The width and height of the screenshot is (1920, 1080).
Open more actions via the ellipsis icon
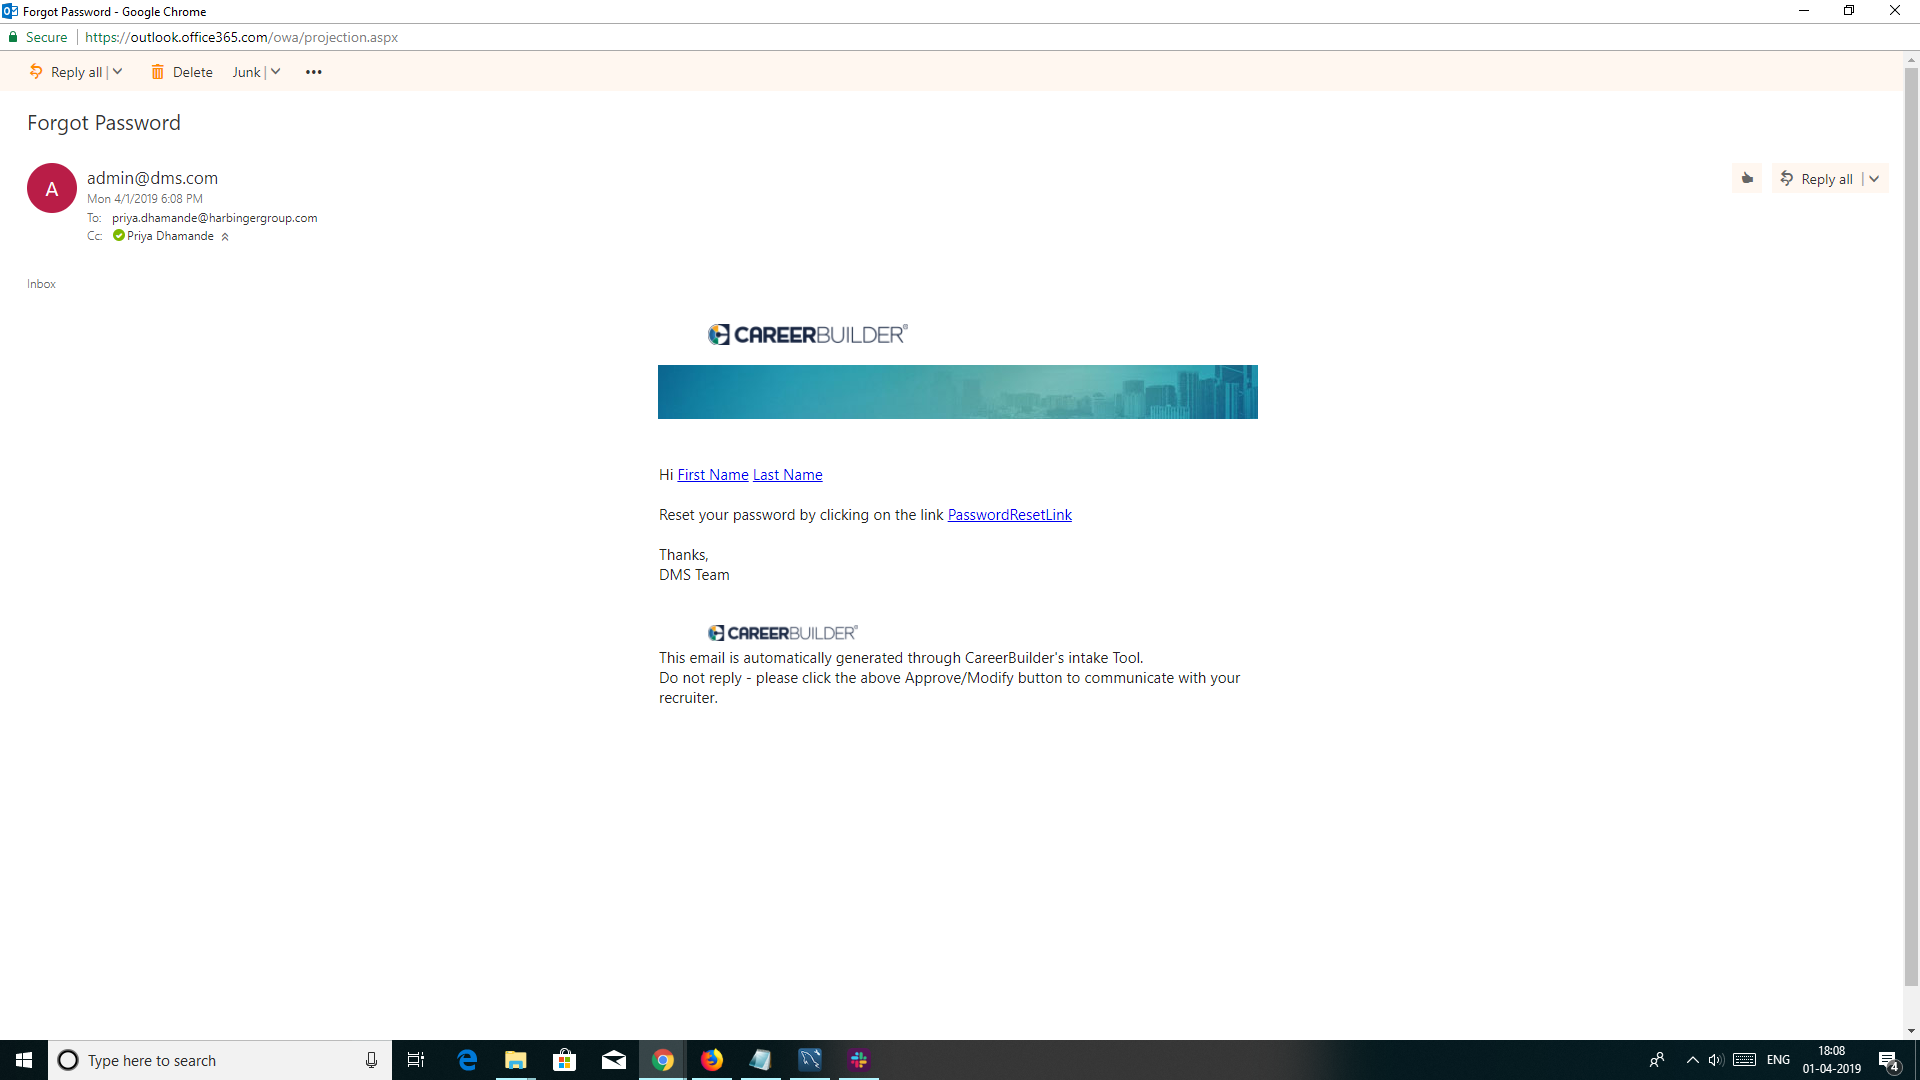pos(313,71)
